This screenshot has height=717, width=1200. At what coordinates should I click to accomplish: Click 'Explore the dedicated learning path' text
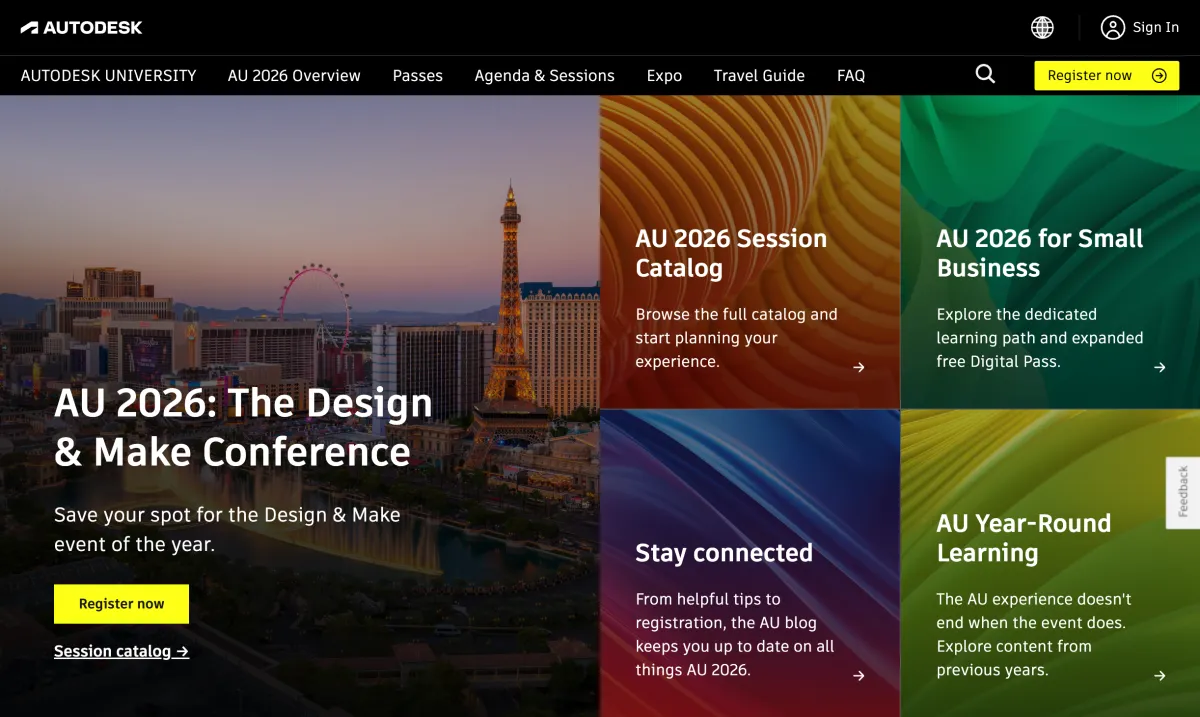(1040, 338)
